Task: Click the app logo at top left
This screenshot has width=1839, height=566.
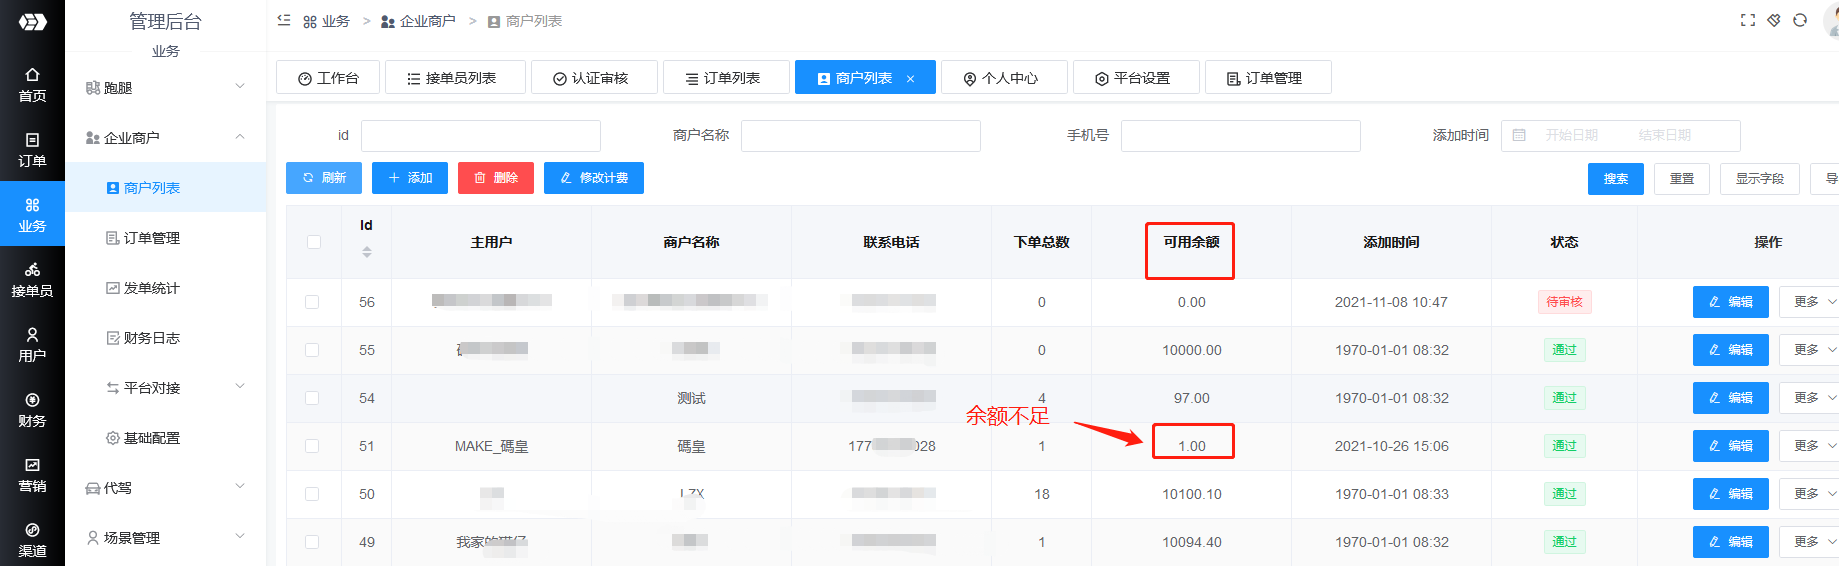Action: tap(32, 21)
